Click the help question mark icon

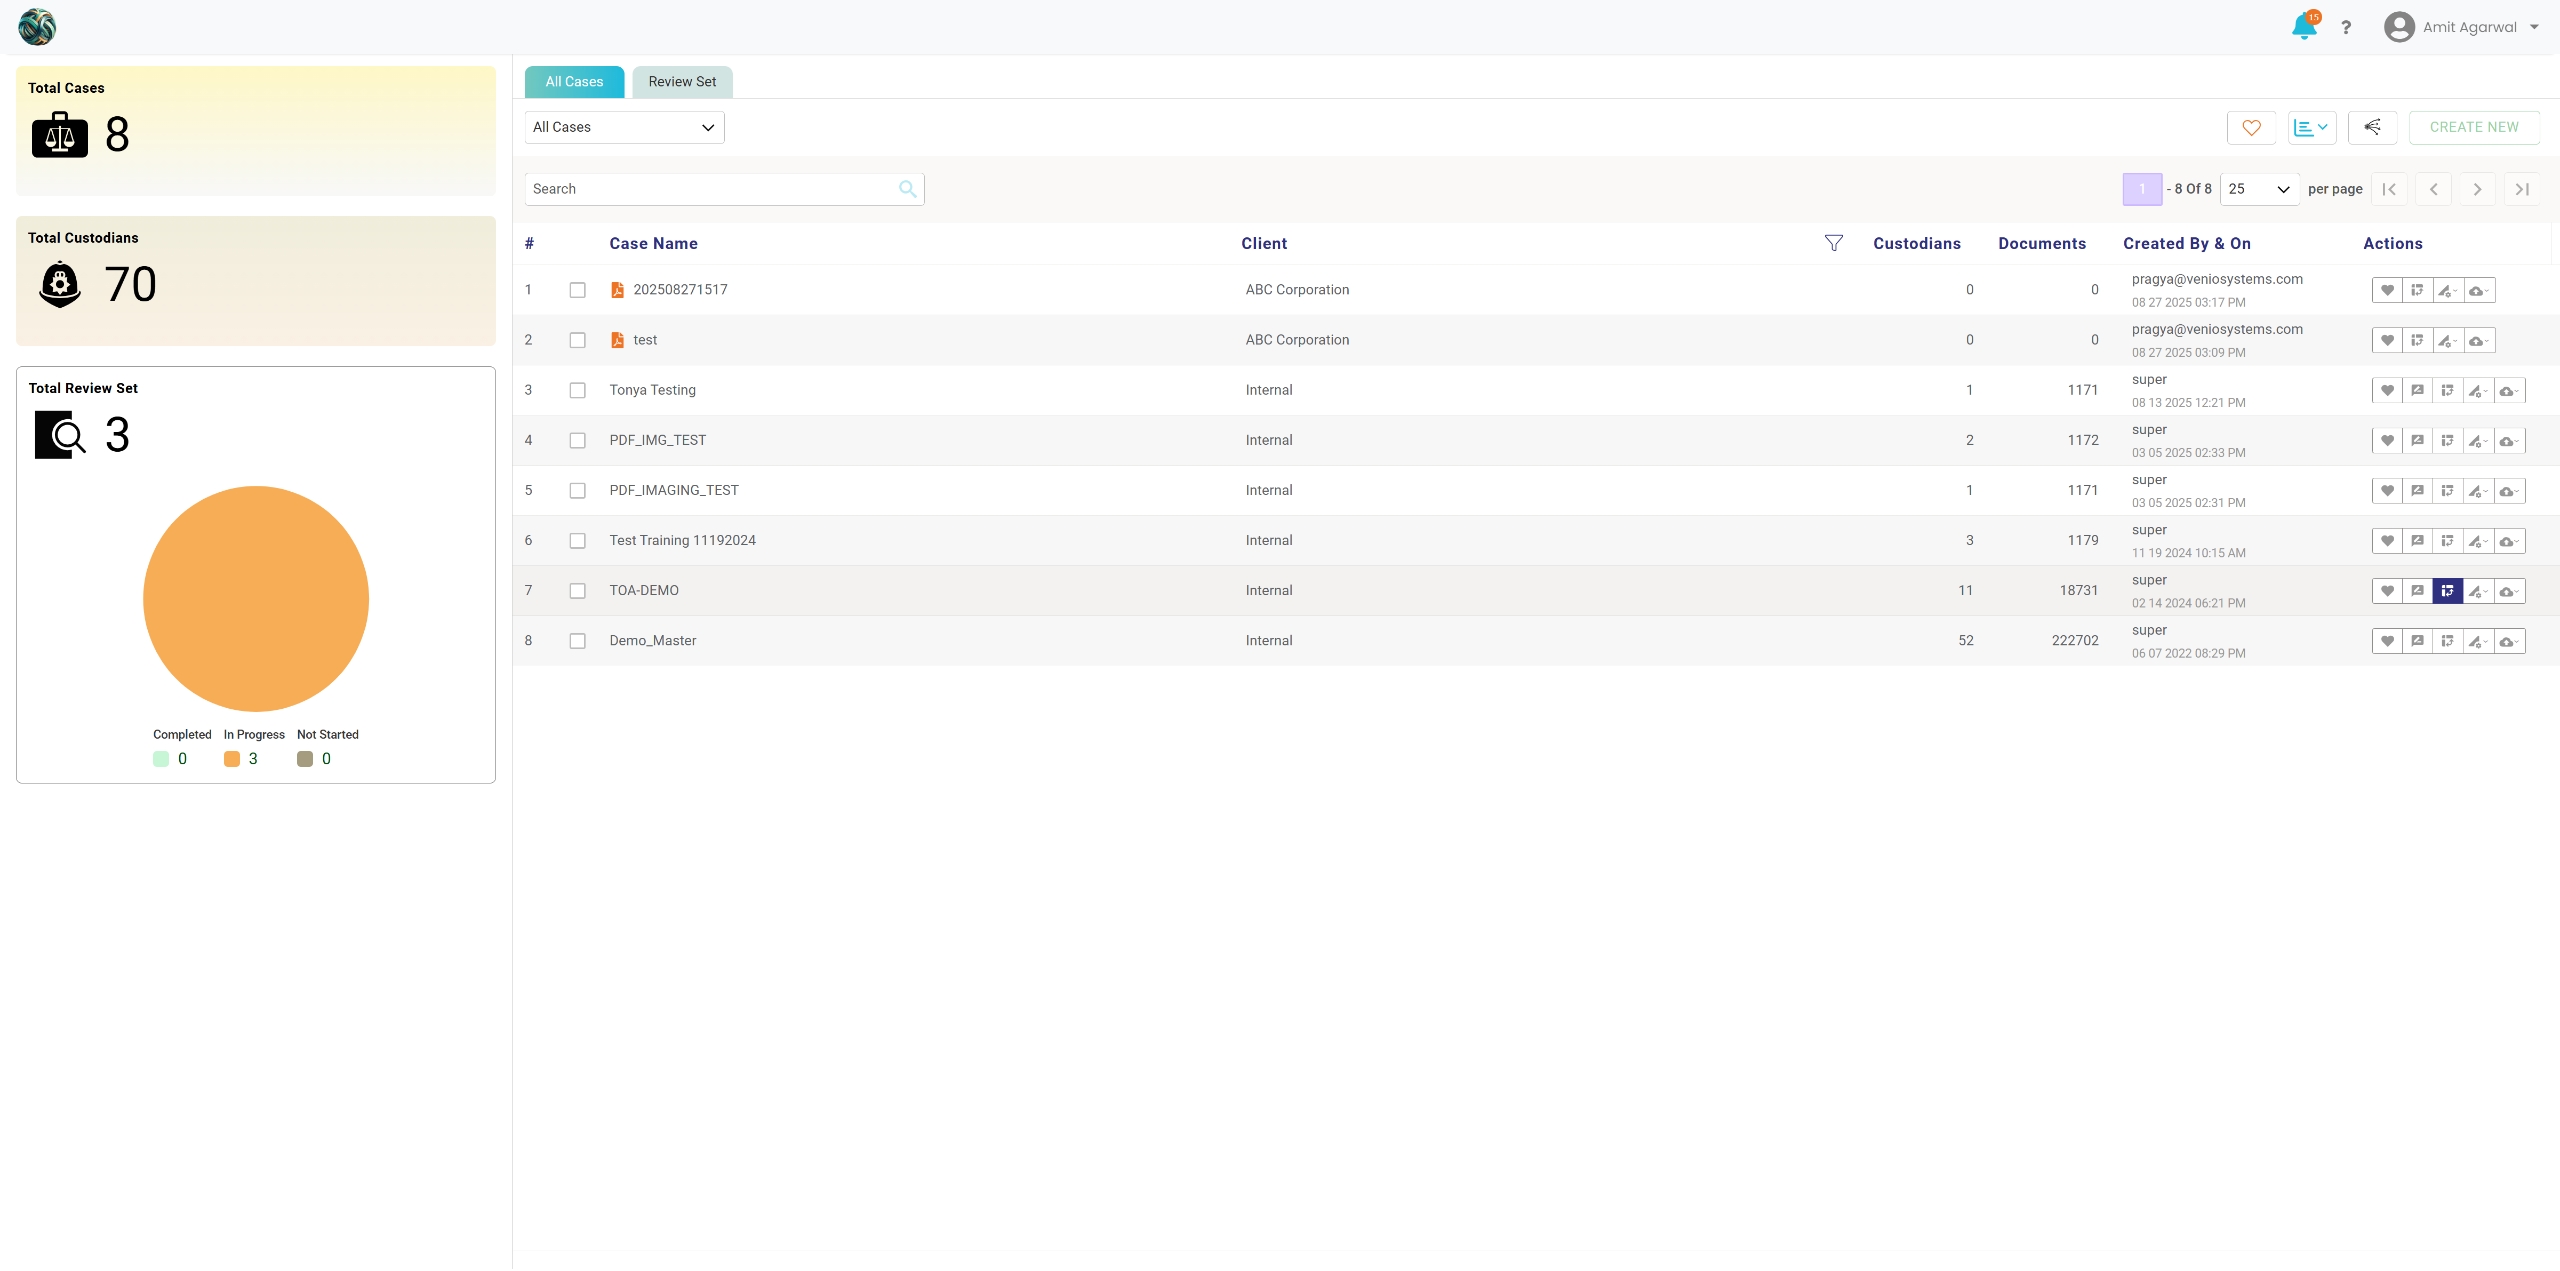2346,27
